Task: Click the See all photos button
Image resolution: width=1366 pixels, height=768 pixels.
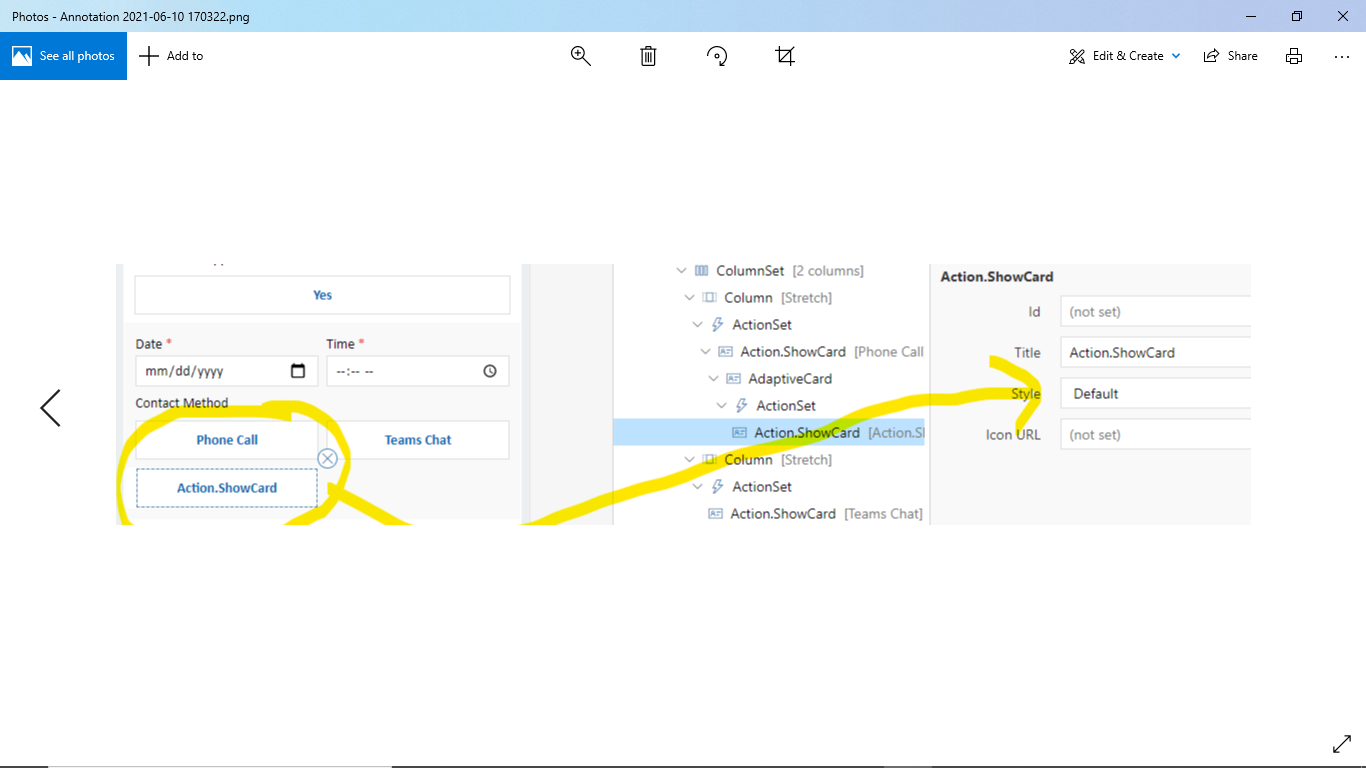Action: click(63, 56)
